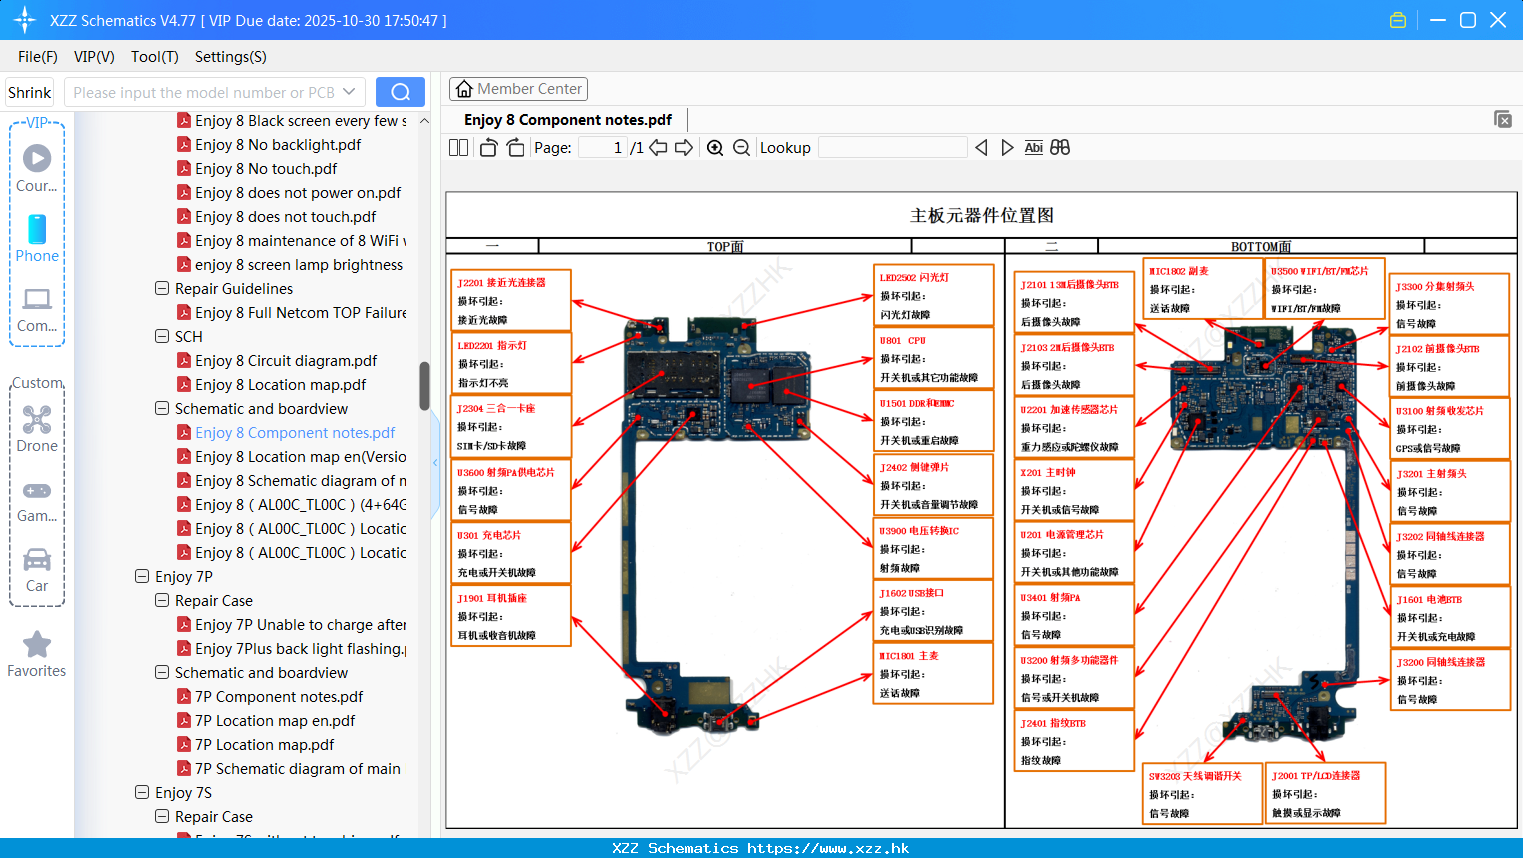Click the tab panel restore icon at right
This screenshot has height=858, width=1523.
(x=1503, y=119)
